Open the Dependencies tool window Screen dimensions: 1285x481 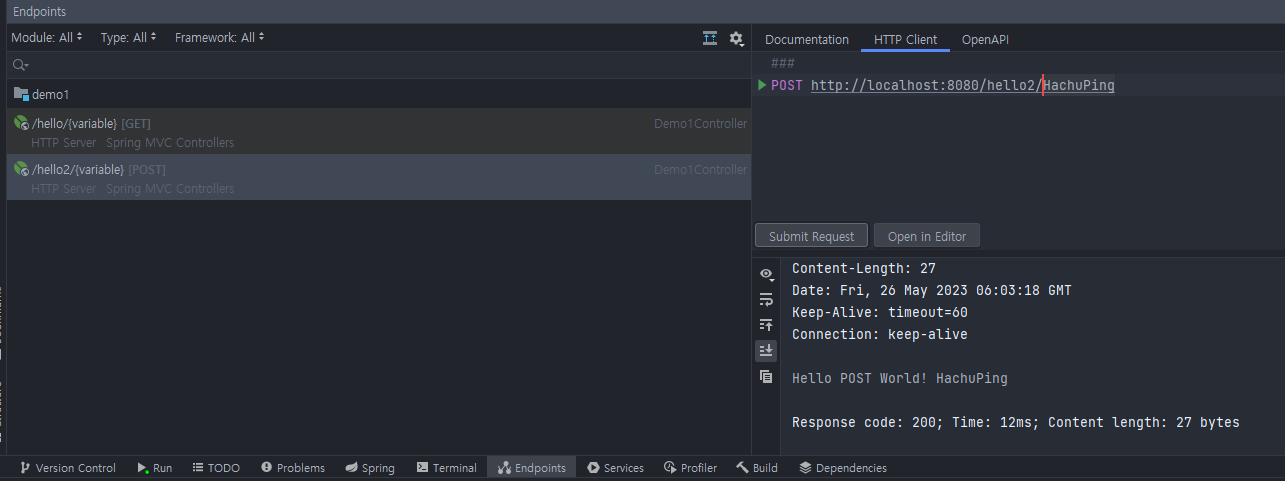(x=843, y=467)
